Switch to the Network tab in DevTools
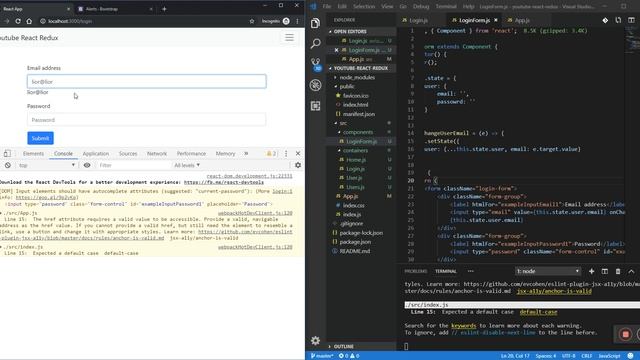 click(157, 153)
